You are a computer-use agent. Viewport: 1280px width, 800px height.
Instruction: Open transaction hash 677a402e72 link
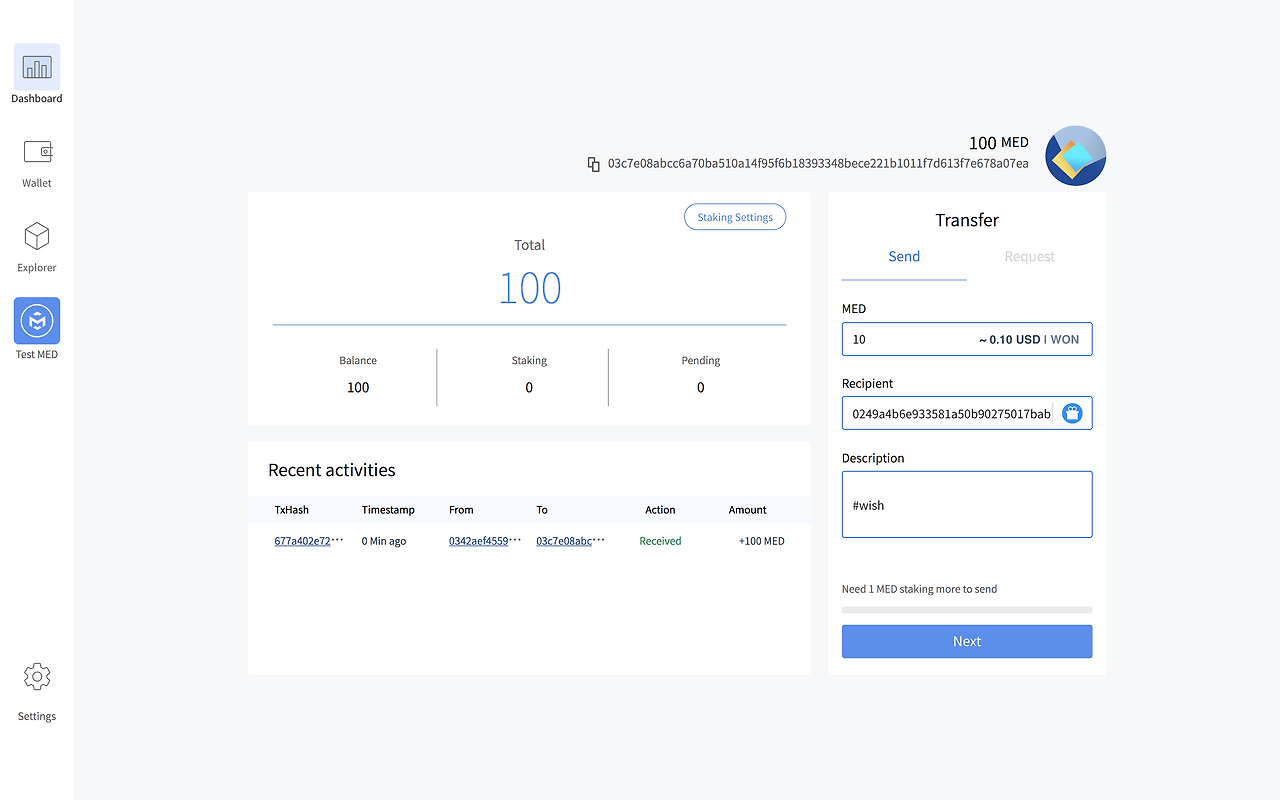pos(303,541)
